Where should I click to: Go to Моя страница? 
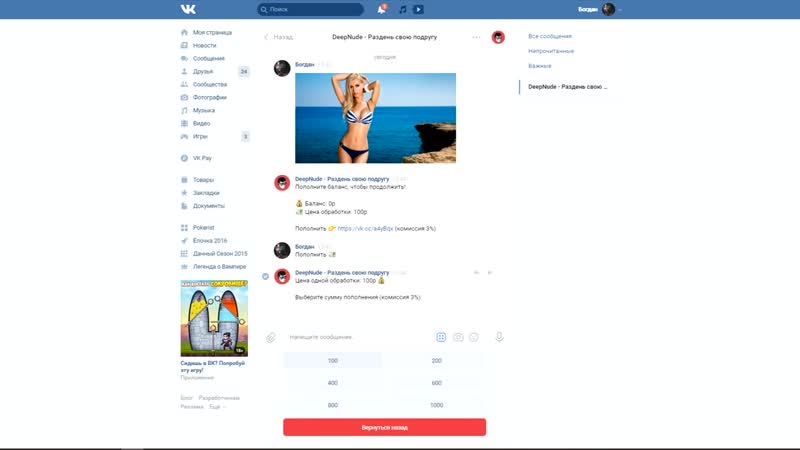(212, 32)
